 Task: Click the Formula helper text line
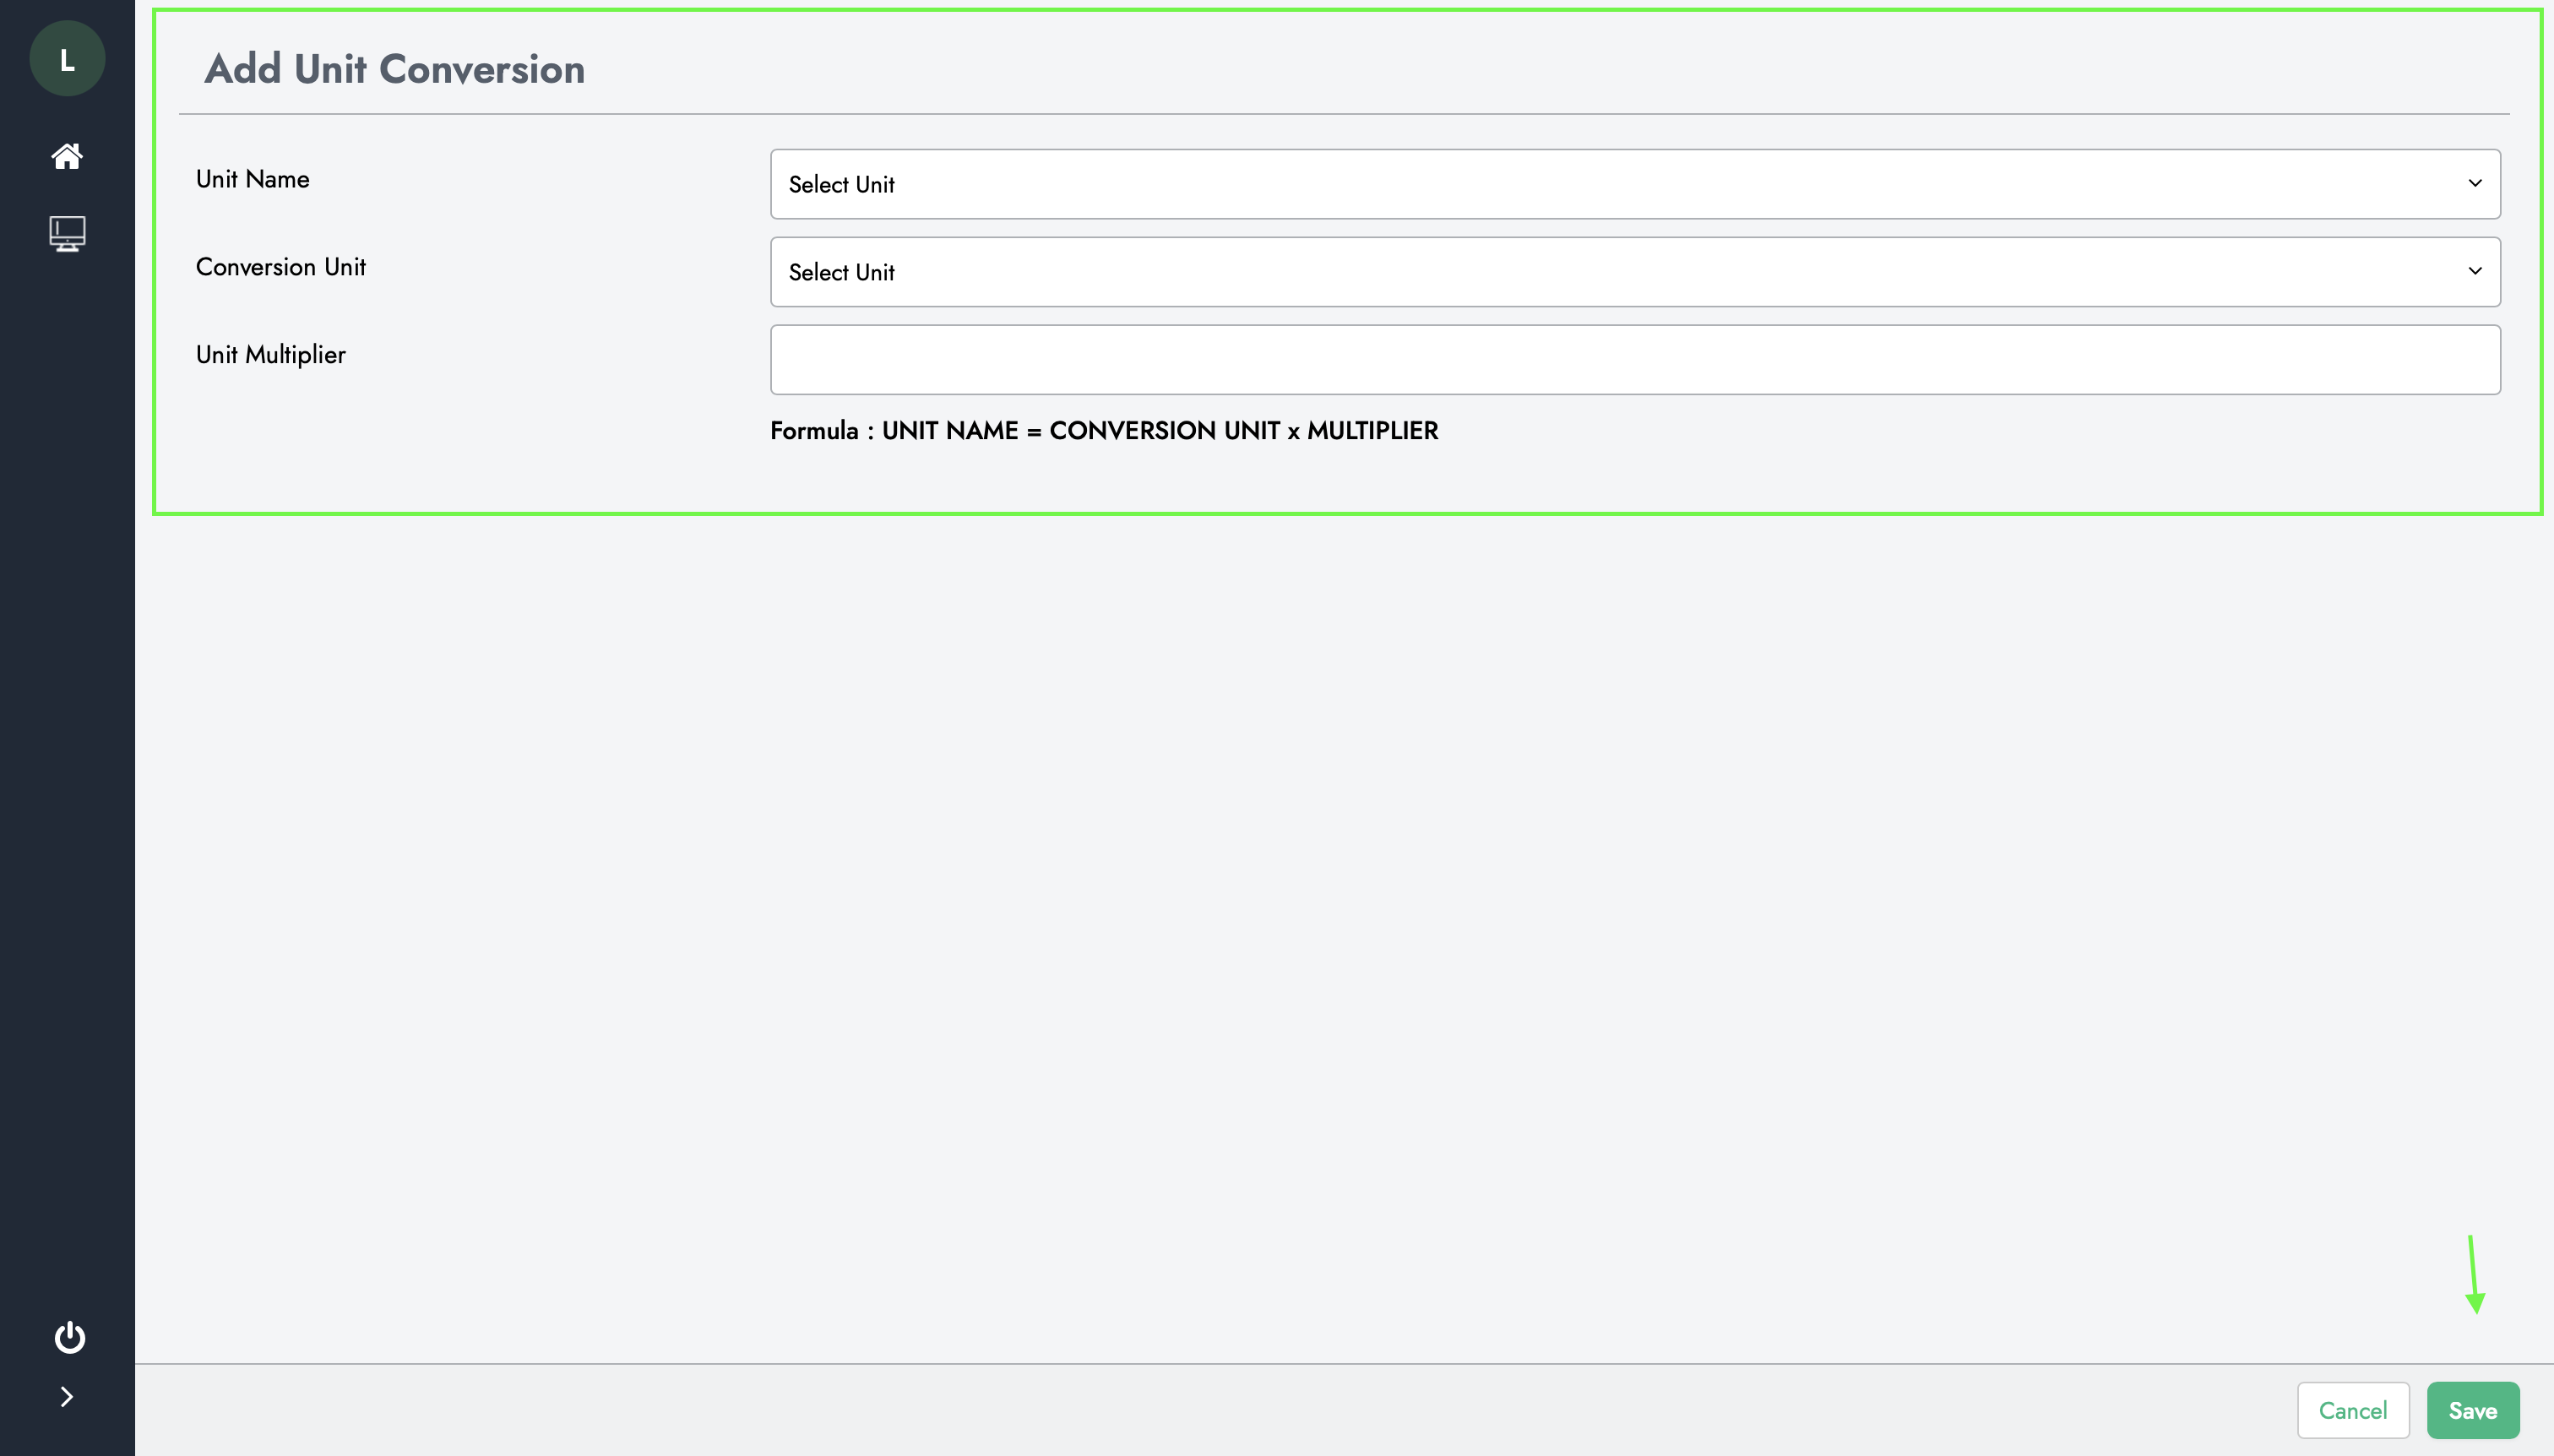1103,431
